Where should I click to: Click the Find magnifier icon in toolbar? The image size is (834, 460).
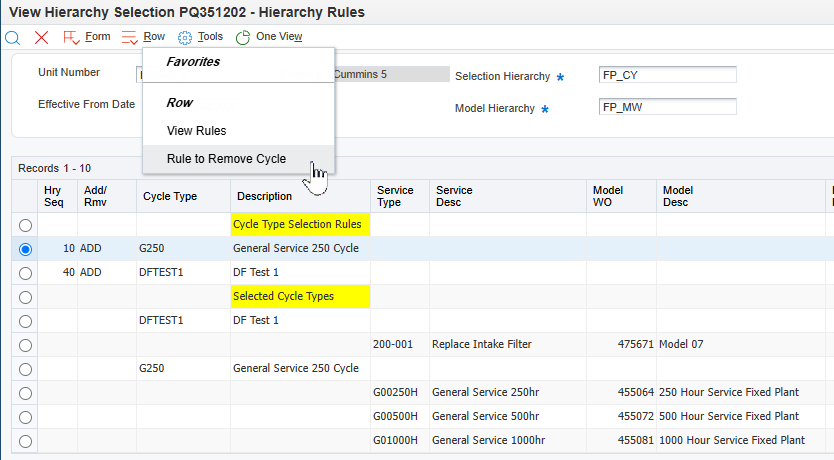click(x=12, y=37)
